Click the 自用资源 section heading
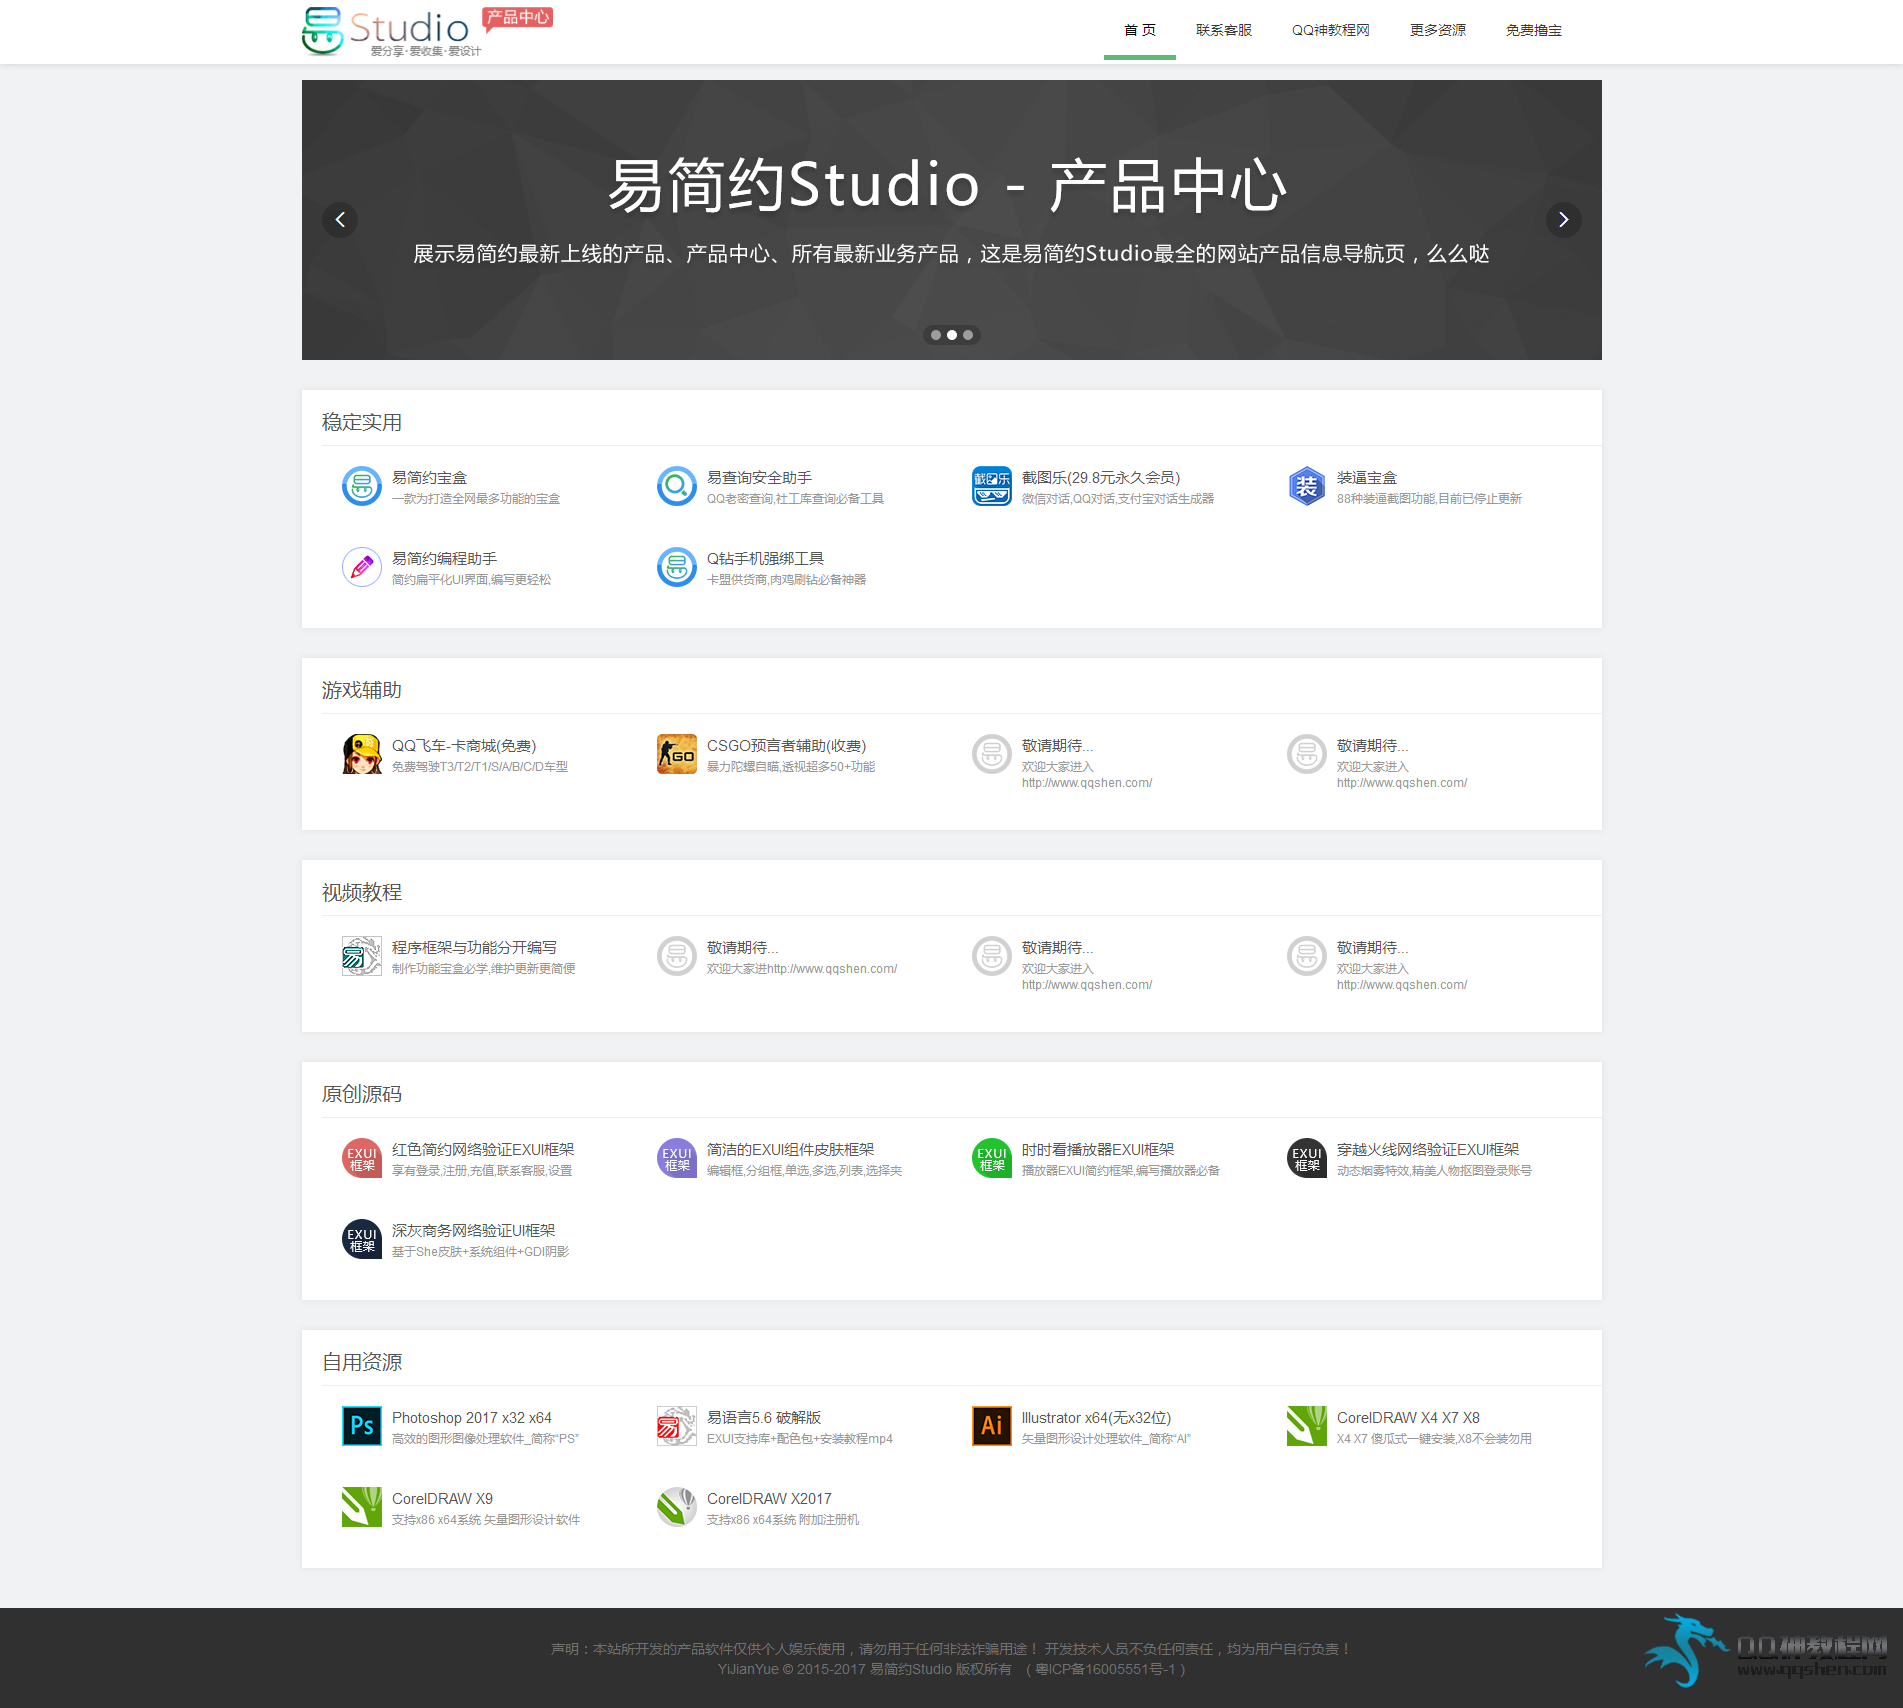The height and width of the screenshot is (1708, 1903). coord(362,1362)
